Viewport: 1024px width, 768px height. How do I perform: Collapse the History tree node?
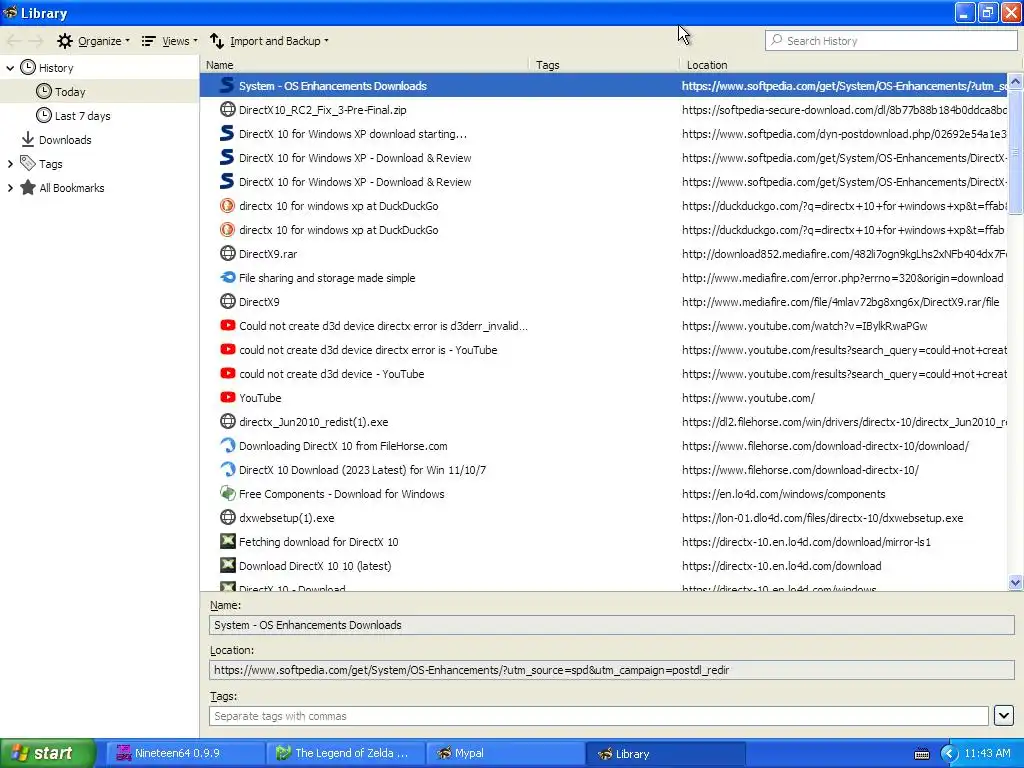coord(10,68)
